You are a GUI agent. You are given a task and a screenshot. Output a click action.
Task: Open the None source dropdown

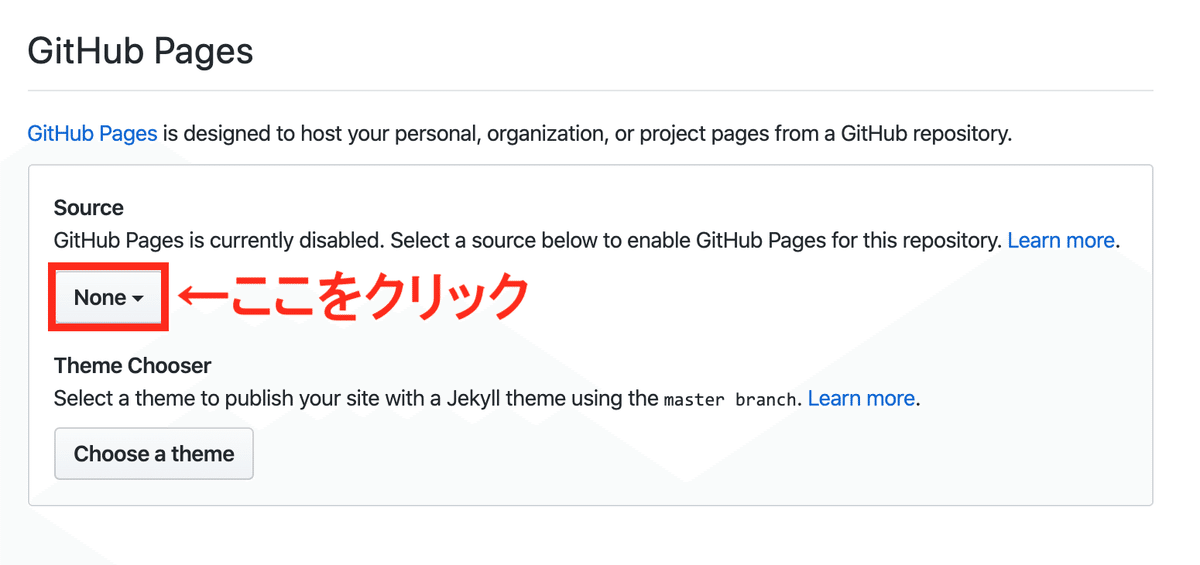pyautogui.click(x=109, y=298)
